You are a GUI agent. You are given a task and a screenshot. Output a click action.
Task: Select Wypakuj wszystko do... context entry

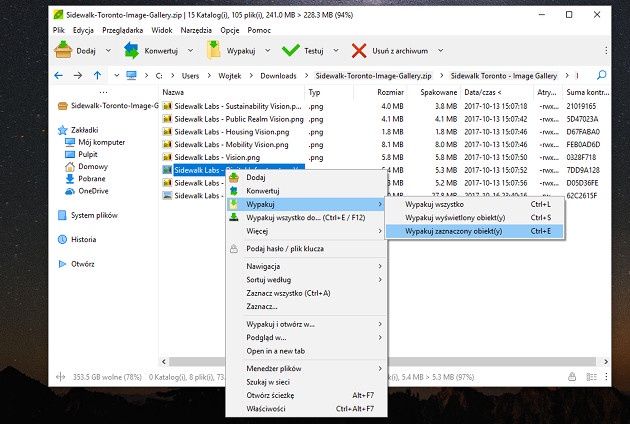(x=307, y=218)
